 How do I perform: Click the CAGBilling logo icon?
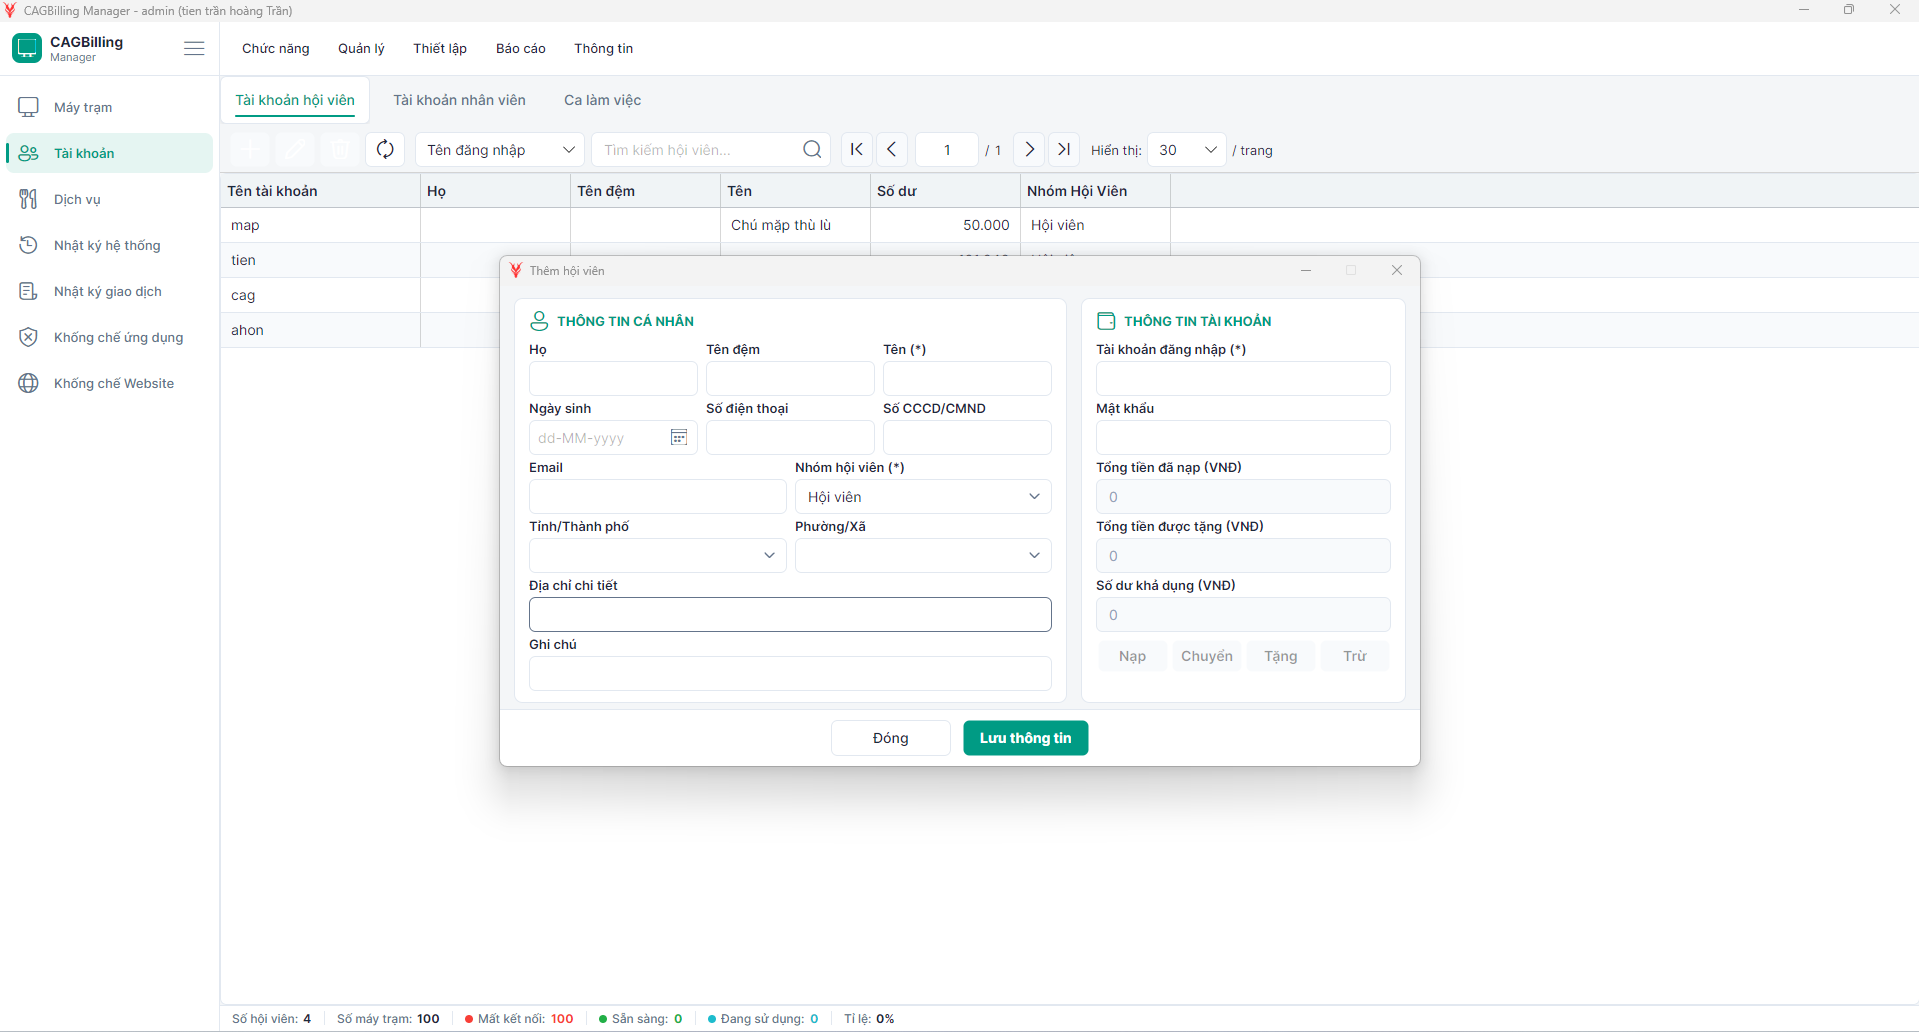[27, 48]
